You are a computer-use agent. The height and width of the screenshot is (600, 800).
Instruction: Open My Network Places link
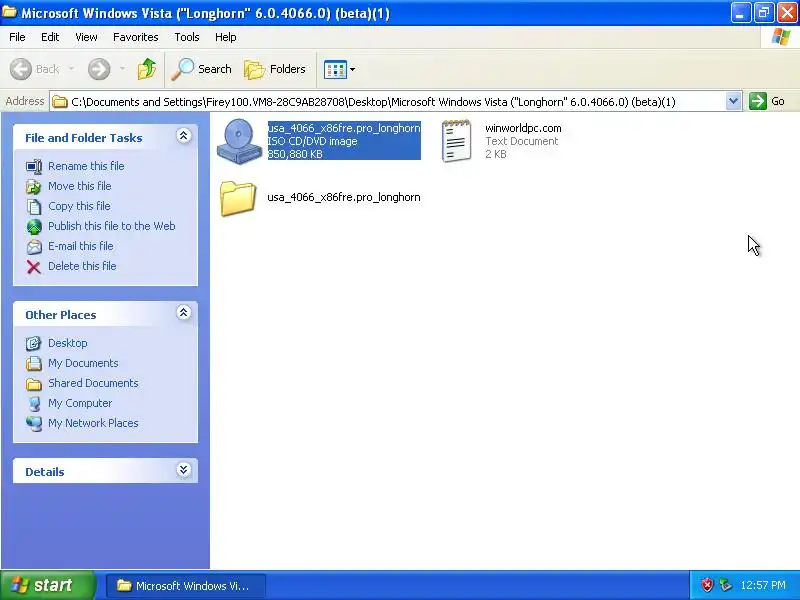pos(93,423)
